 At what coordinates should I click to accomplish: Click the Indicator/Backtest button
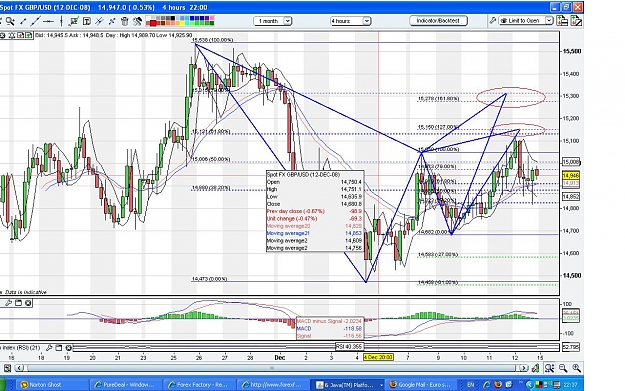[x=438, y=20]
